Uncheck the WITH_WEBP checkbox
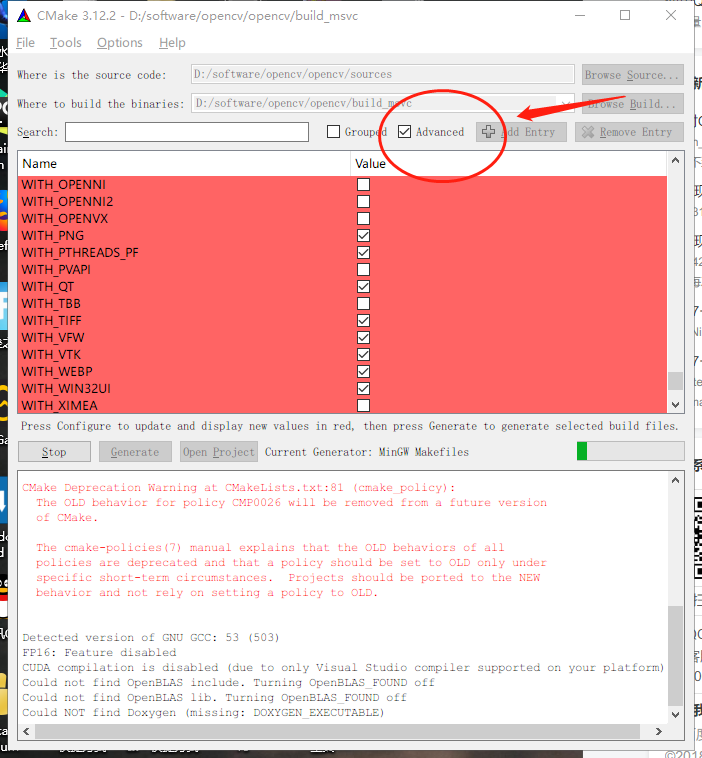 363,371
